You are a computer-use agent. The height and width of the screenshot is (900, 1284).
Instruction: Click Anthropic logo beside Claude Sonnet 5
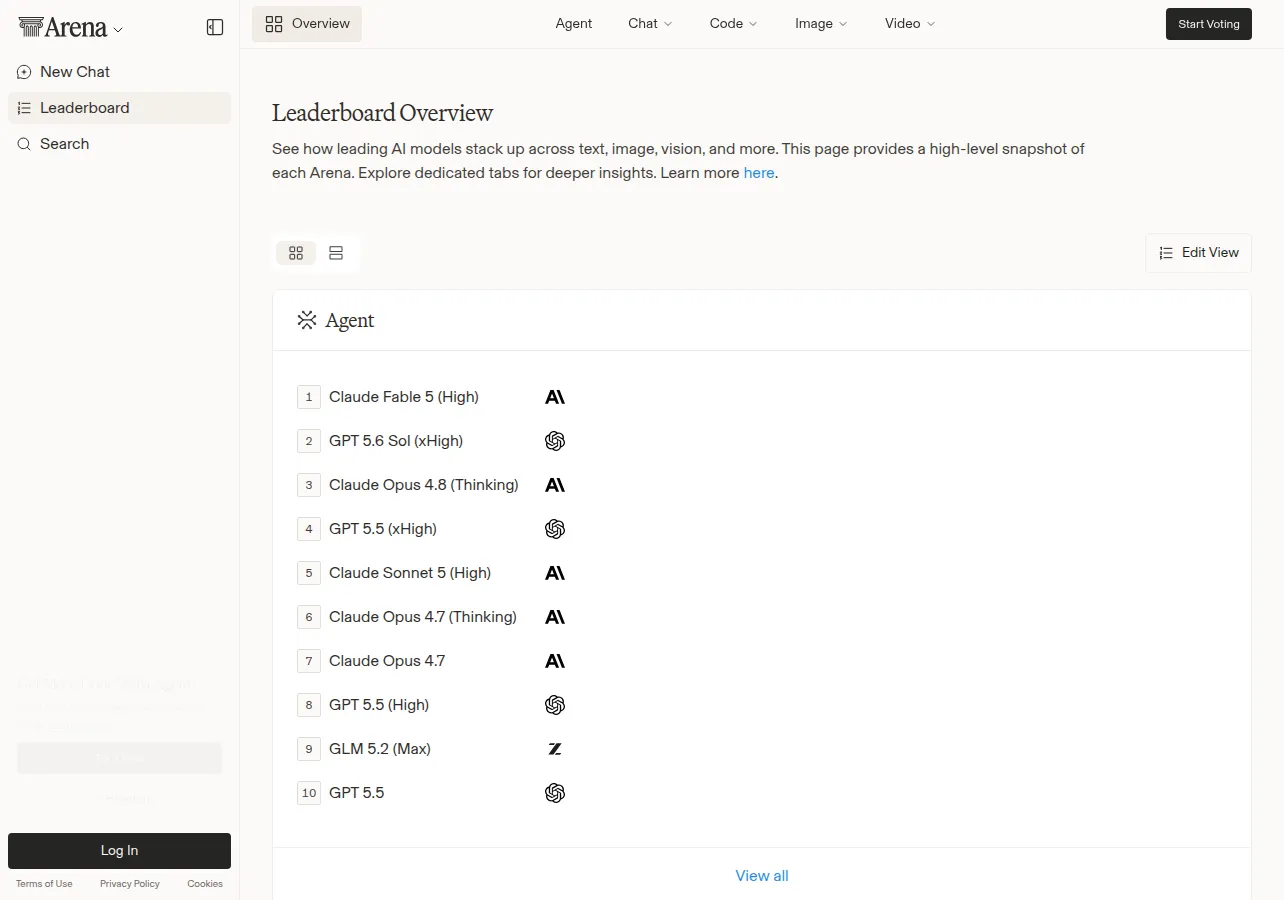(555, 573)
